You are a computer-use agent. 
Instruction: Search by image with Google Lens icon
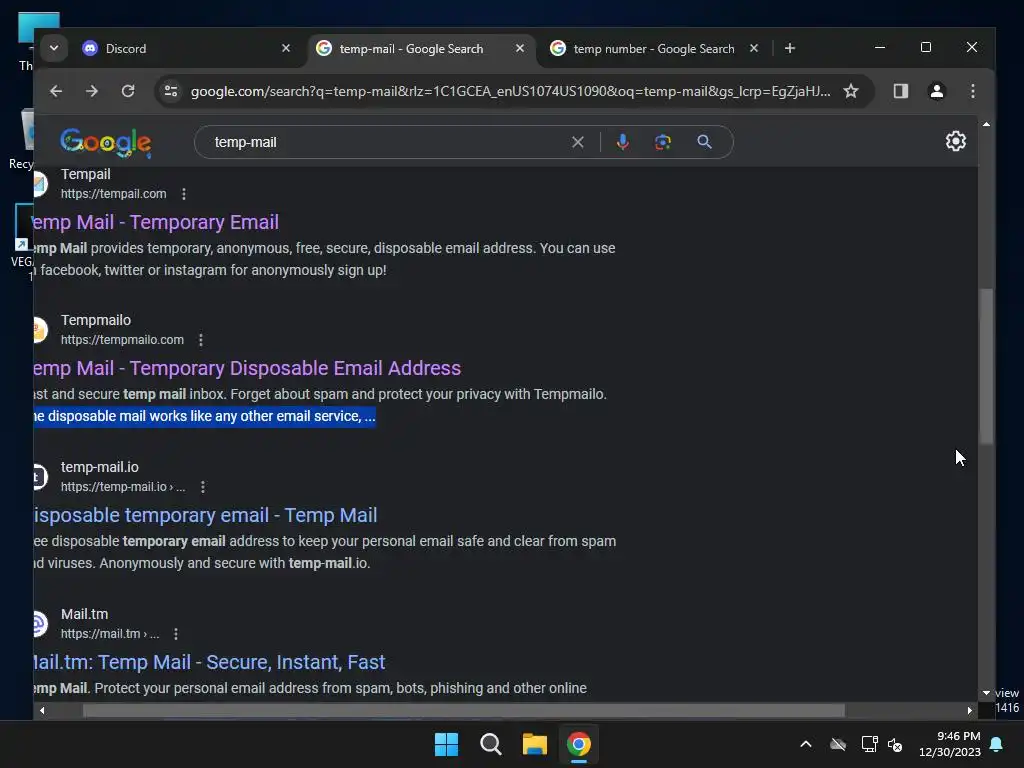coord(663,142)
